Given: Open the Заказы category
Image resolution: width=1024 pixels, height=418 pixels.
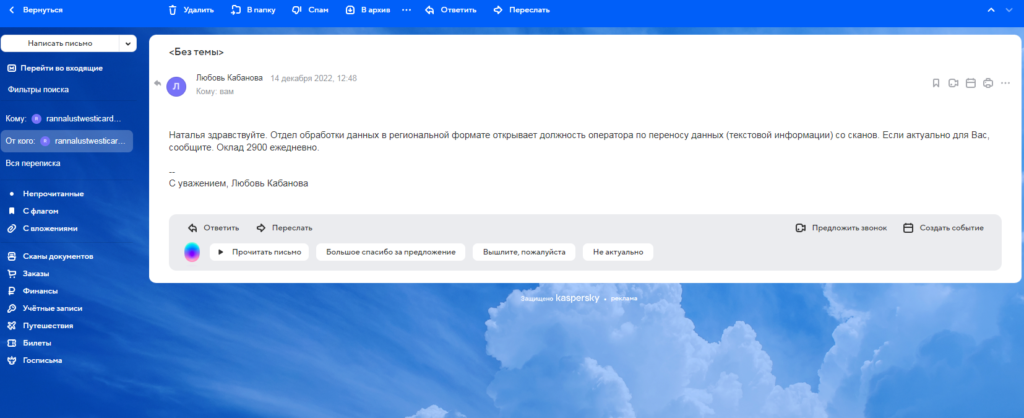Looking at the screenshot, I should click(x=28, y=274).
